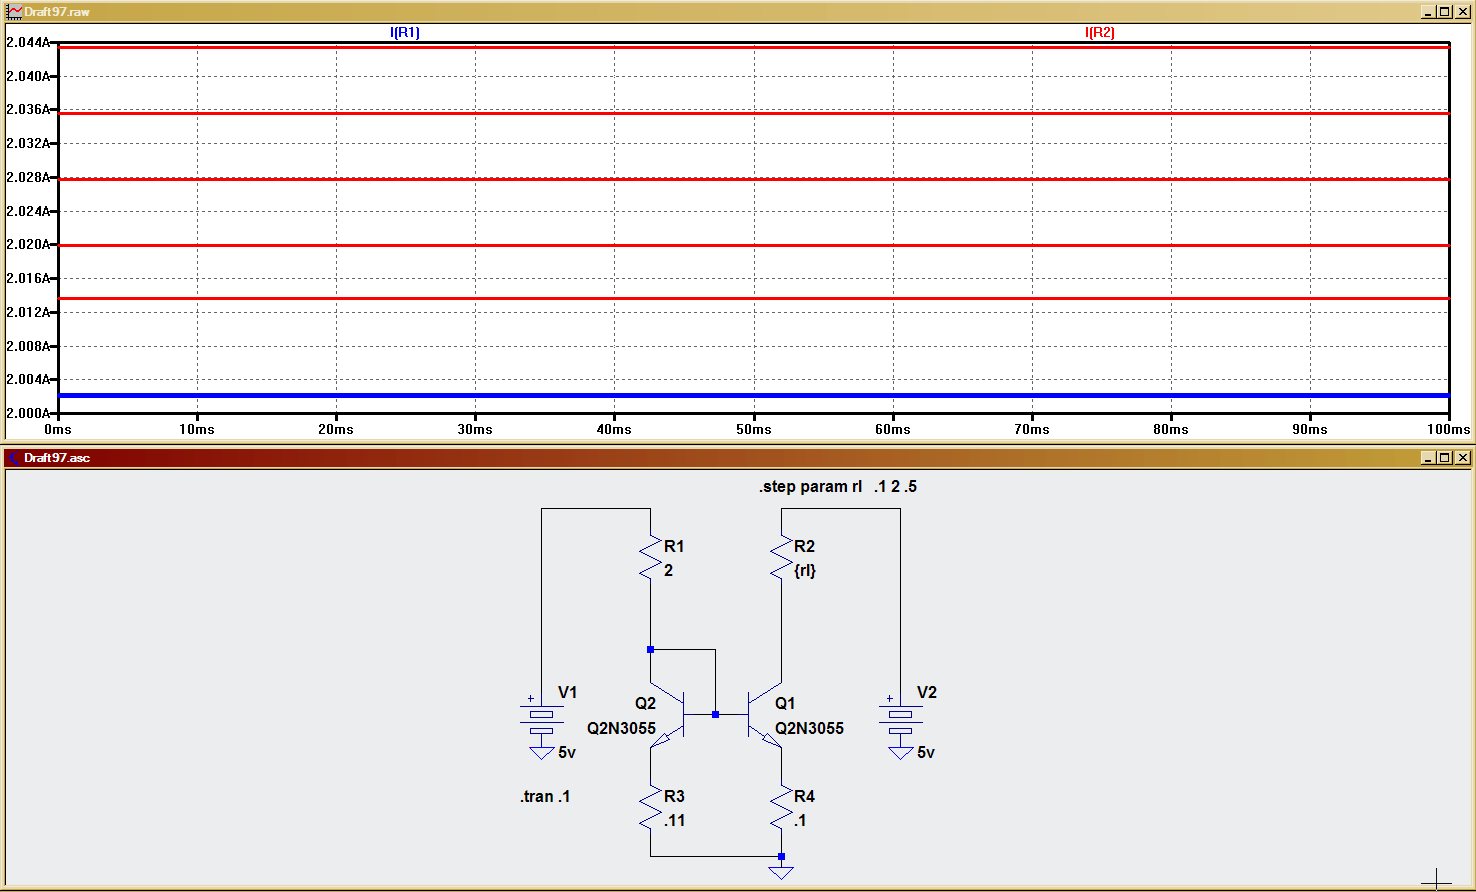1476x892 pixels.
Task: Click the R3 value .11
Action: (675, 821)
